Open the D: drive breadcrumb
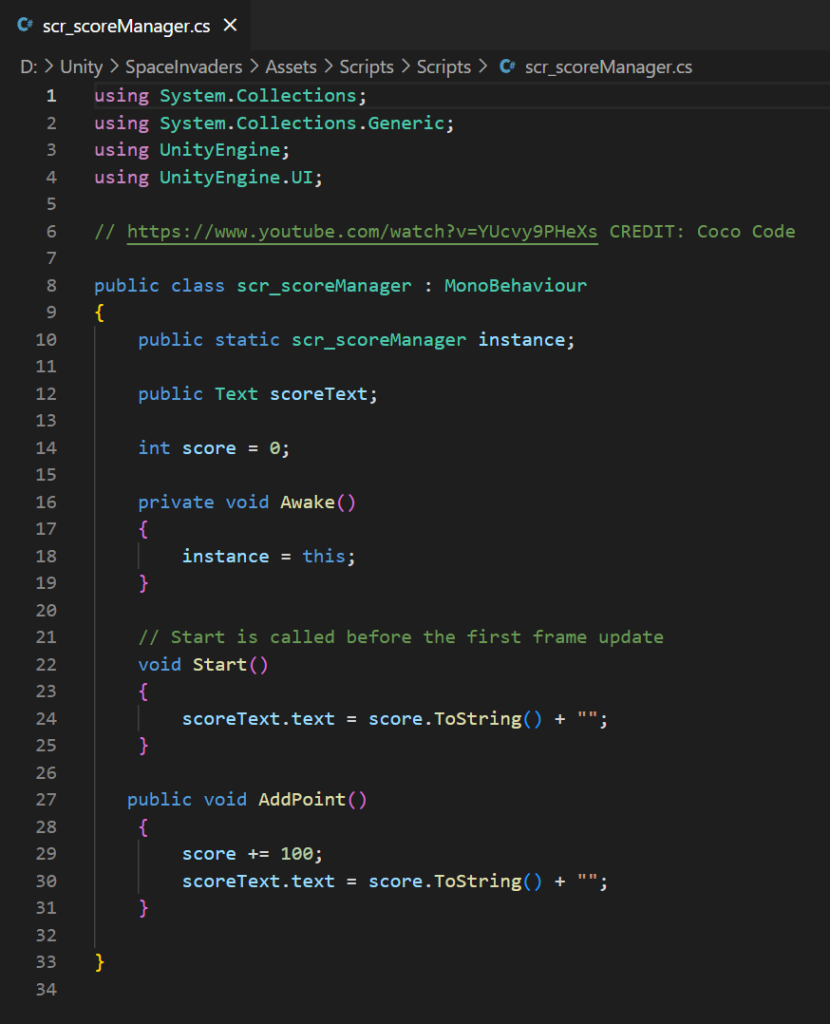830x1024 pixels. click(27, 67)
